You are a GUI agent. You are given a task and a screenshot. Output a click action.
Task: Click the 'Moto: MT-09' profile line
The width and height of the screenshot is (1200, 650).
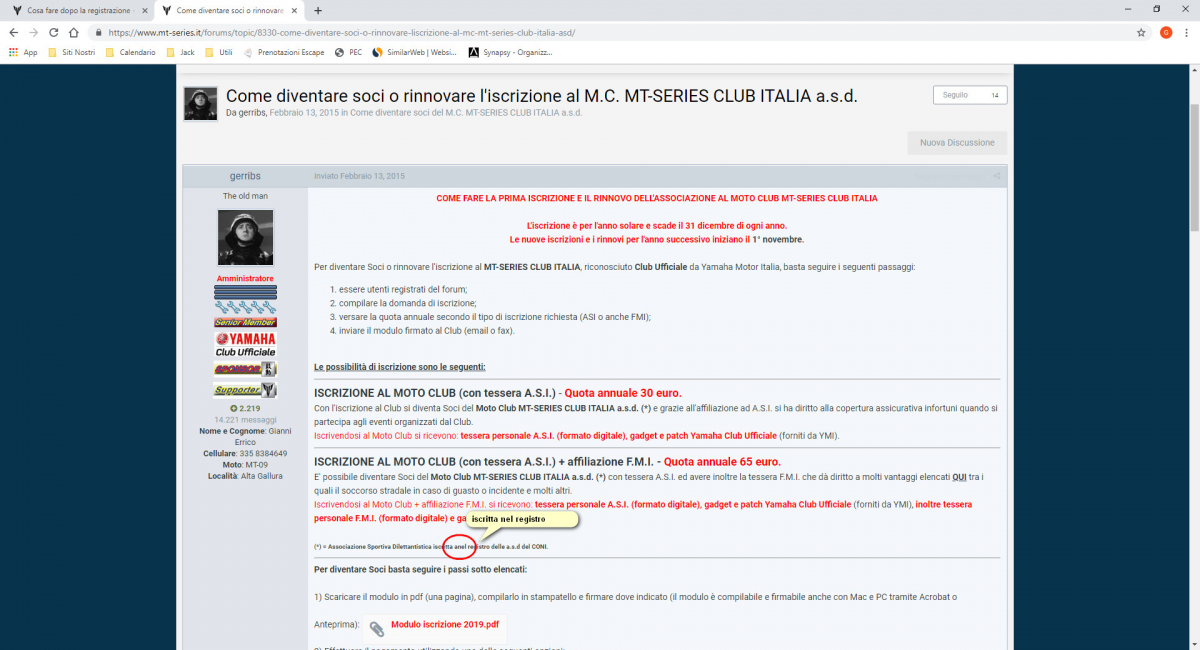coord(245,465)
